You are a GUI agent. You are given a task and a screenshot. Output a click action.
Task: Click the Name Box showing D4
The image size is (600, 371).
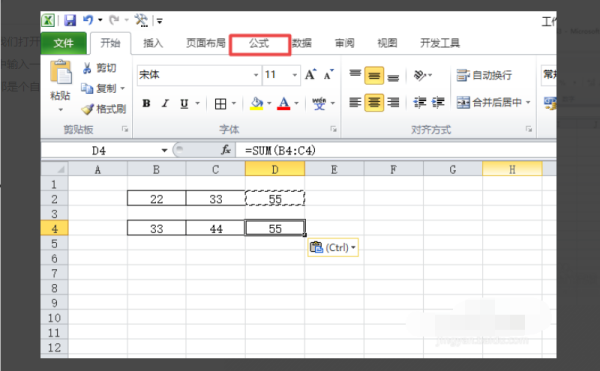click(99, 150)
